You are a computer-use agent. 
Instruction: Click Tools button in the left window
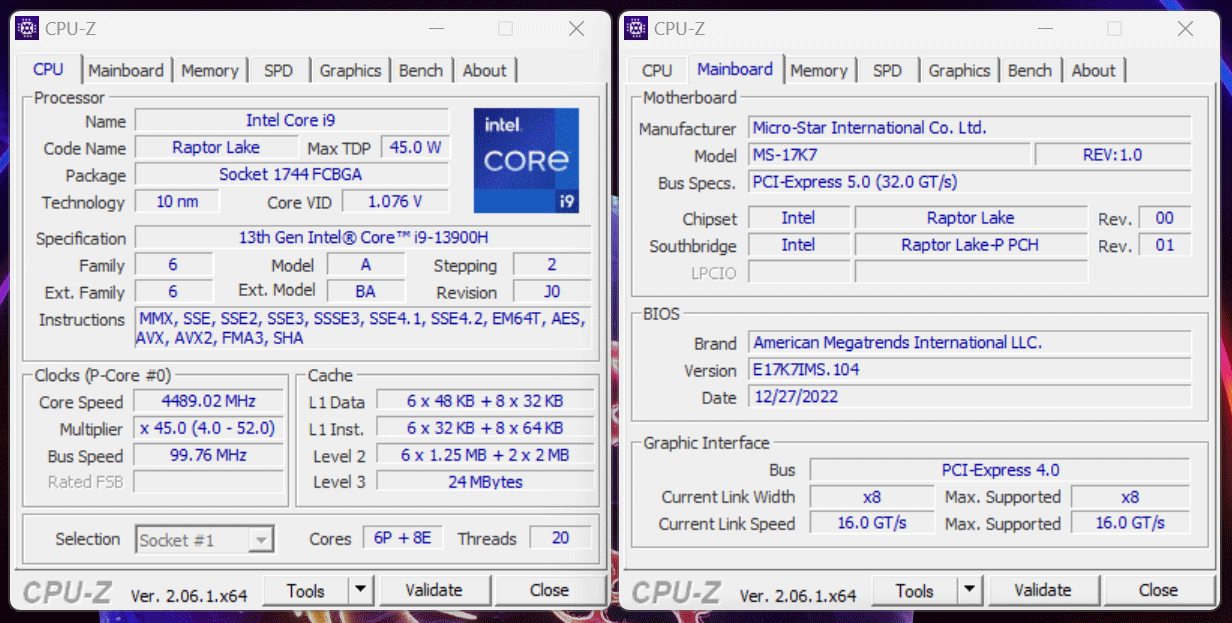306,590
